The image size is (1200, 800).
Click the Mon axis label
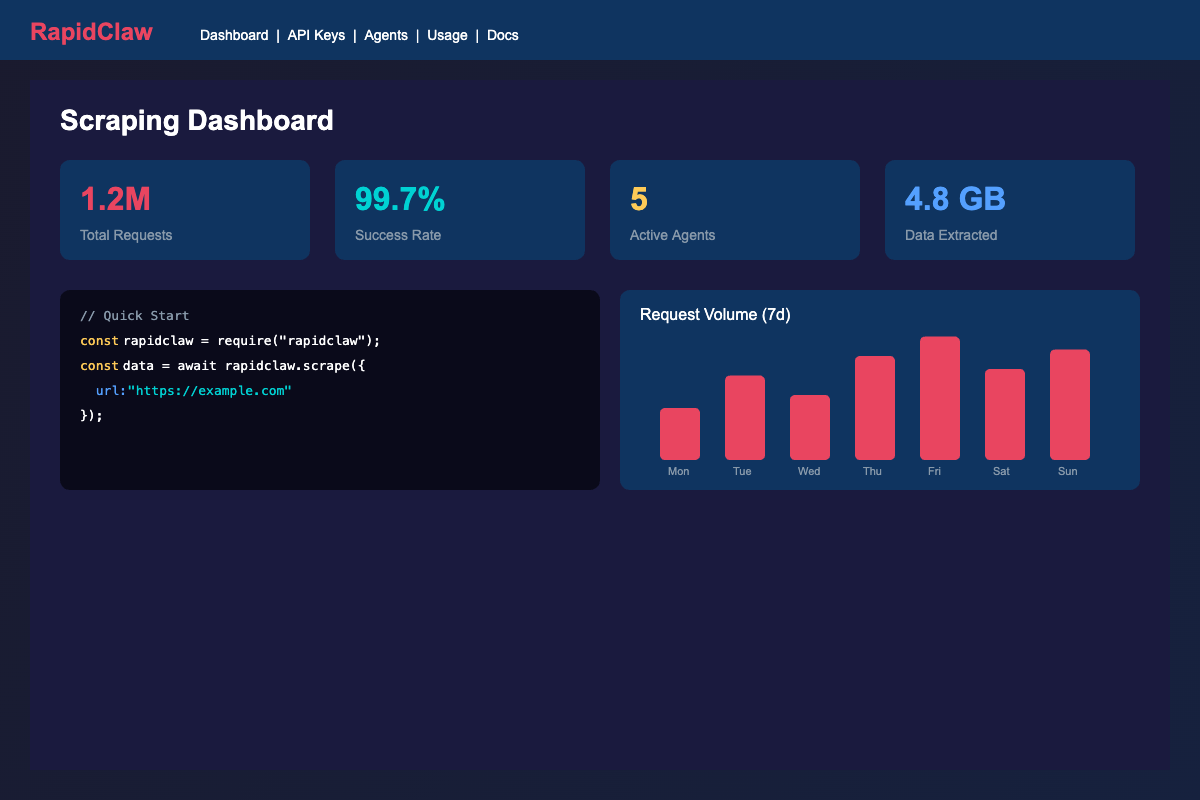click(679, 471)
